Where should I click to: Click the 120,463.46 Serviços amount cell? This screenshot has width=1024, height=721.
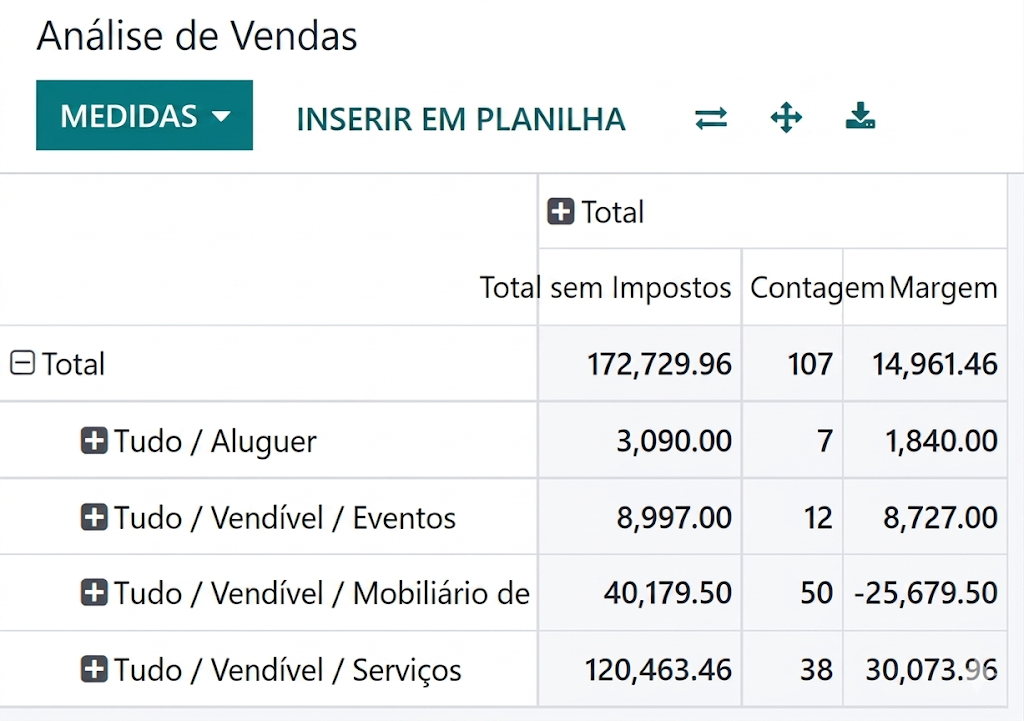658,669
